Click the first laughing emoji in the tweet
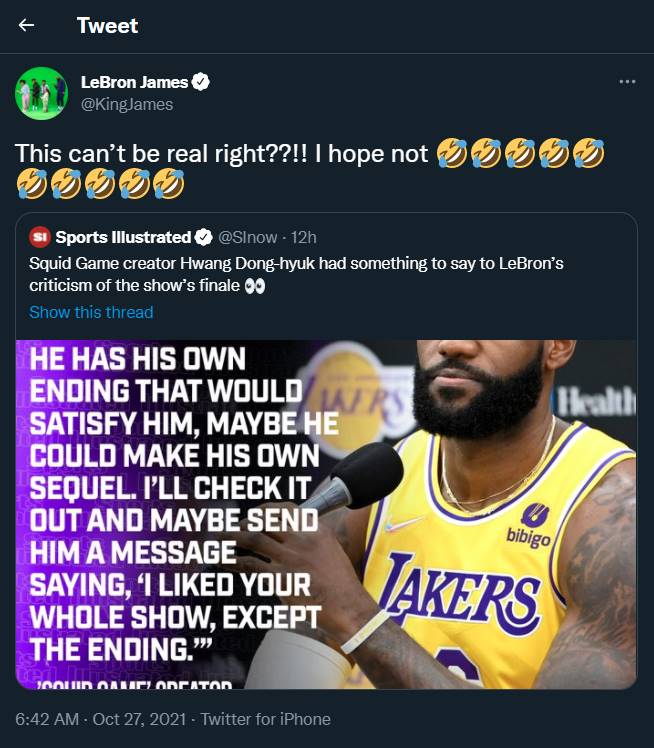The image size is (654, 748). (452, 153)
